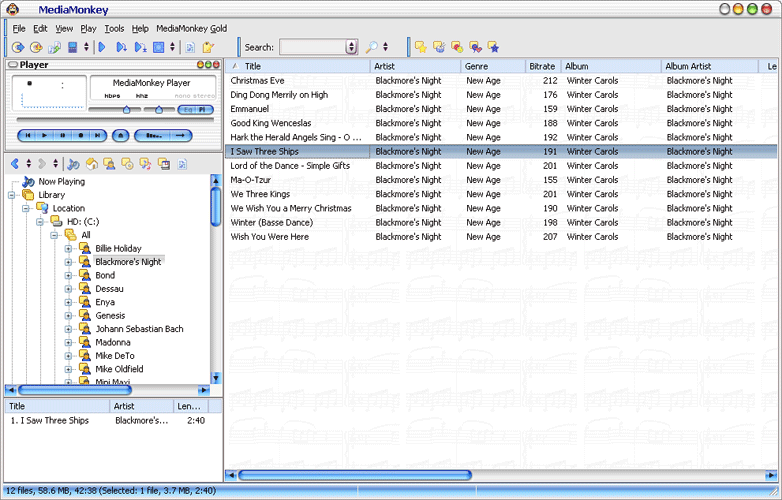782x500 pixels.
Task: Collapse the Library tree node
Action: [x=13, y=195]
